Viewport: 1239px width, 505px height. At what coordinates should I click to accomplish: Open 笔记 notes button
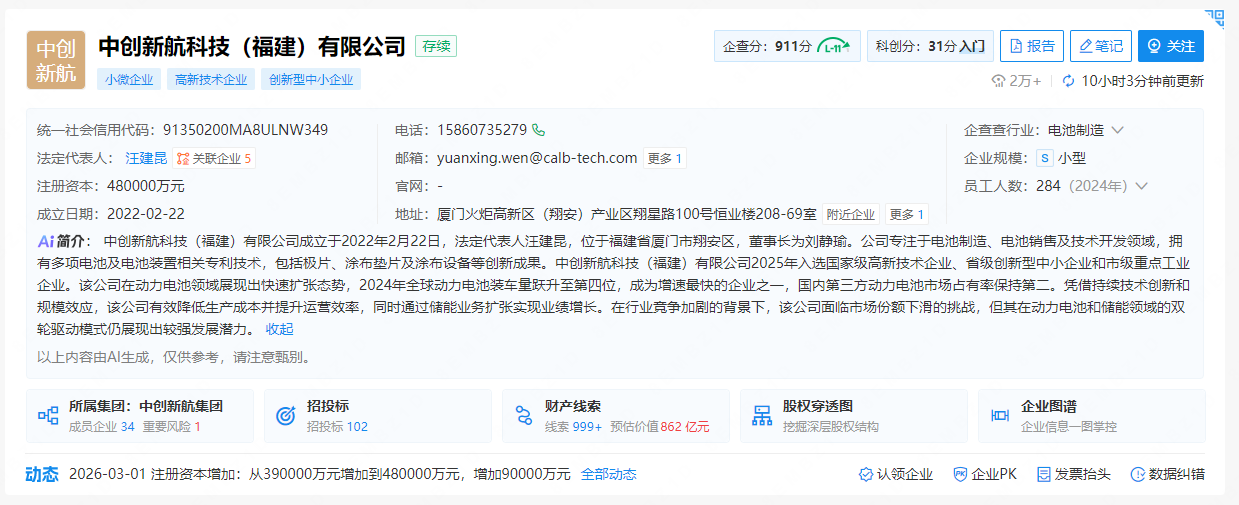point(1099,46)
